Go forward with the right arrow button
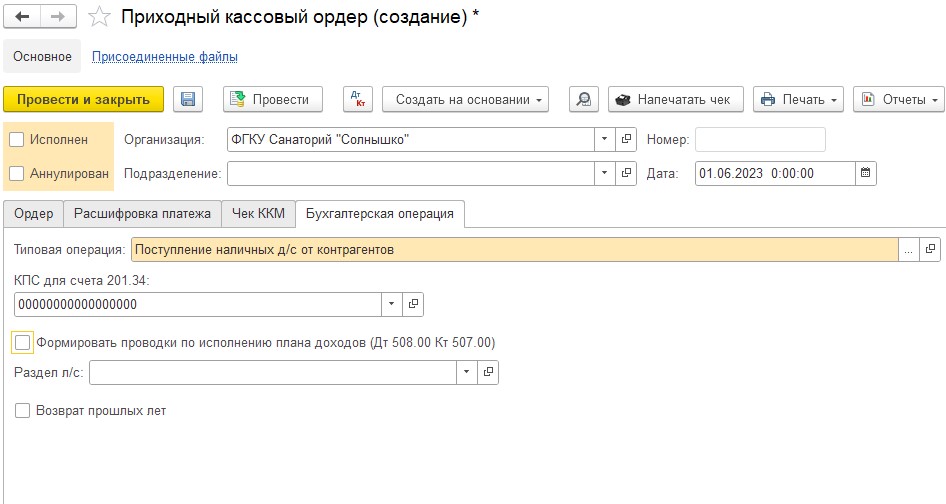Image resolution: width=946 pixels, height=504 pixels. point(58,17)
